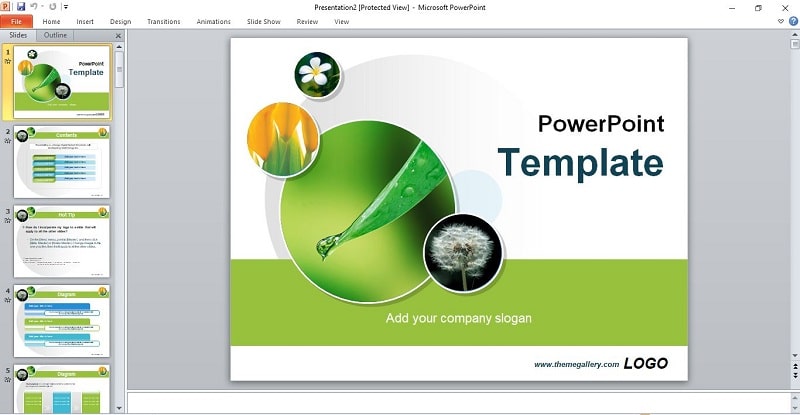Open Customize Quick Access Toolbar dropdown

pyautogui.click(x=66, y=7)
